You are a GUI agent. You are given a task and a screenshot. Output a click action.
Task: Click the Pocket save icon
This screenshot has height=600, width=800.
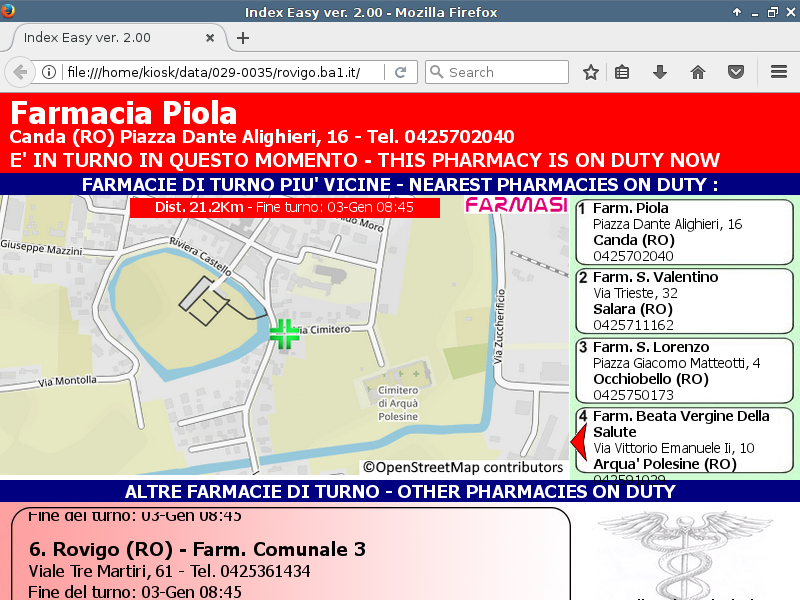[x=736, y=72]
